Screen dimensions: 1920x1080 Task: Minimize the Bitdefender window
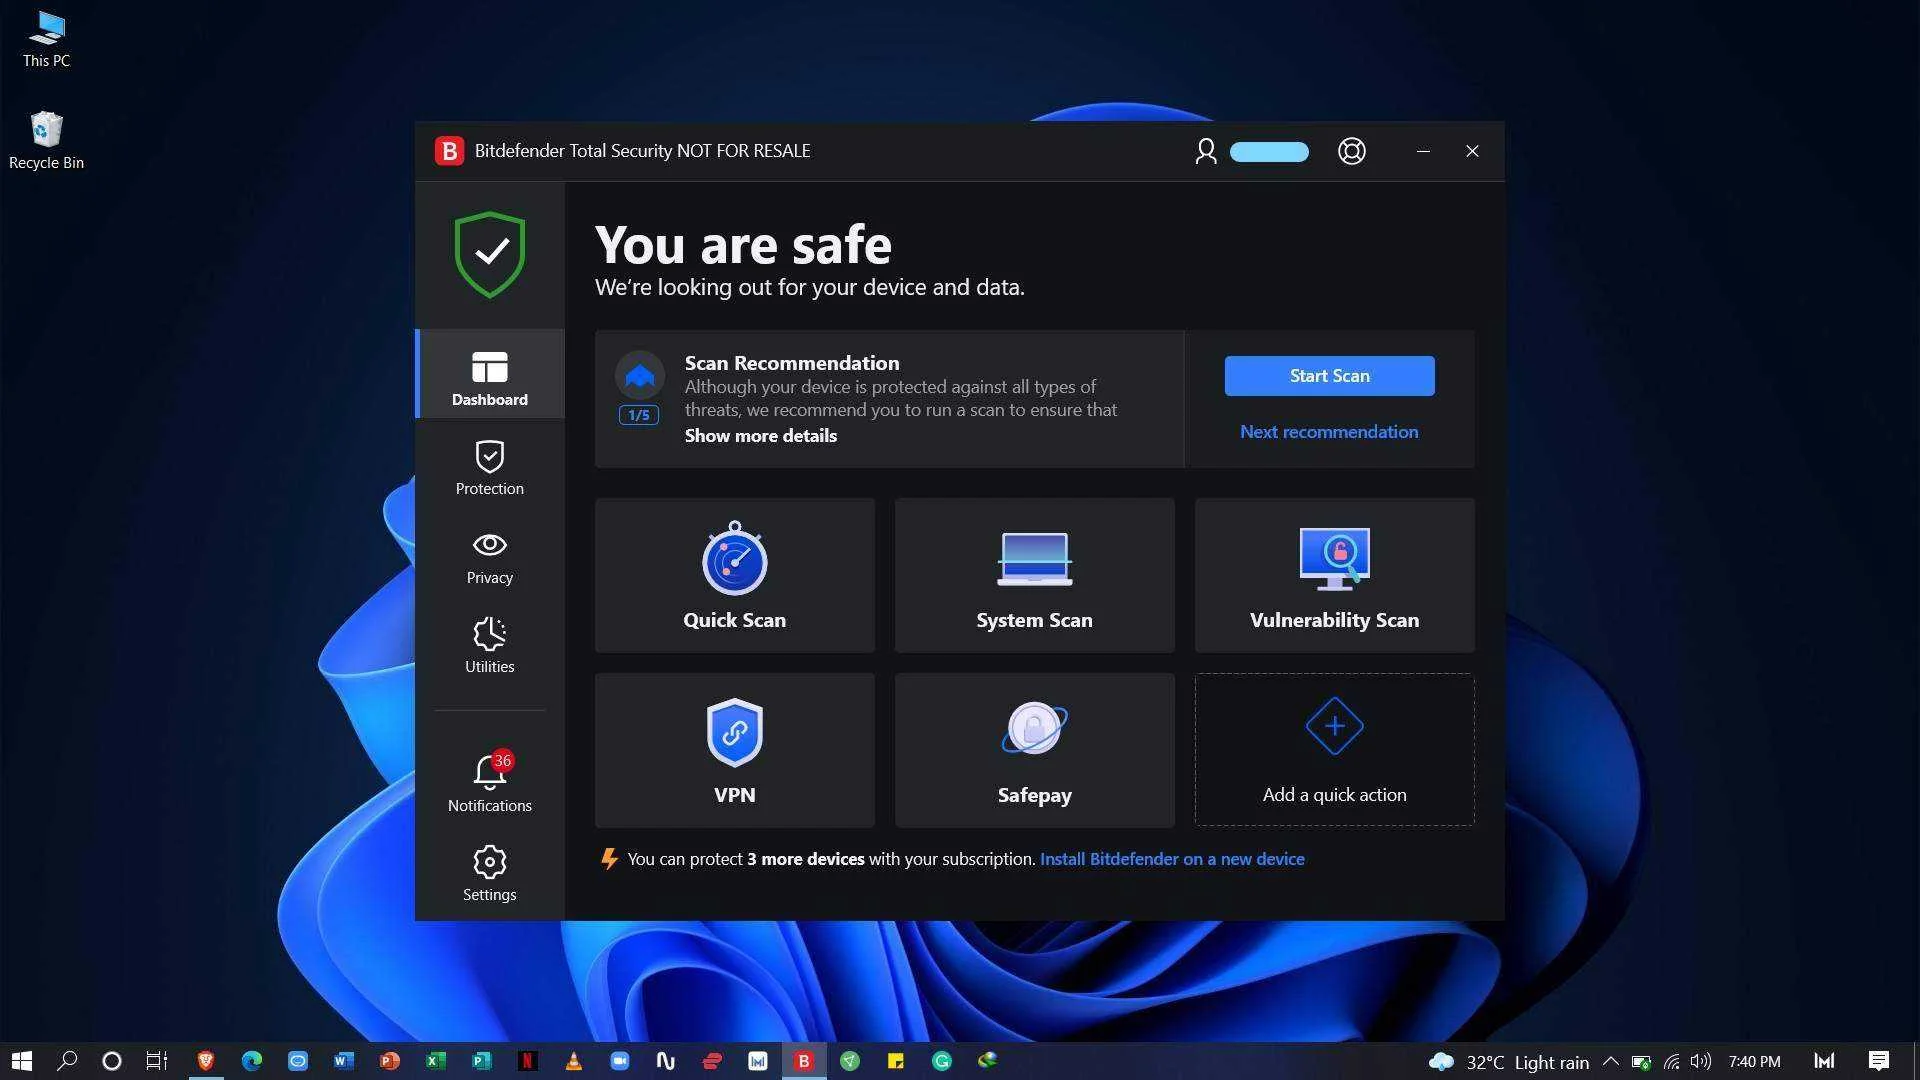1423,151
